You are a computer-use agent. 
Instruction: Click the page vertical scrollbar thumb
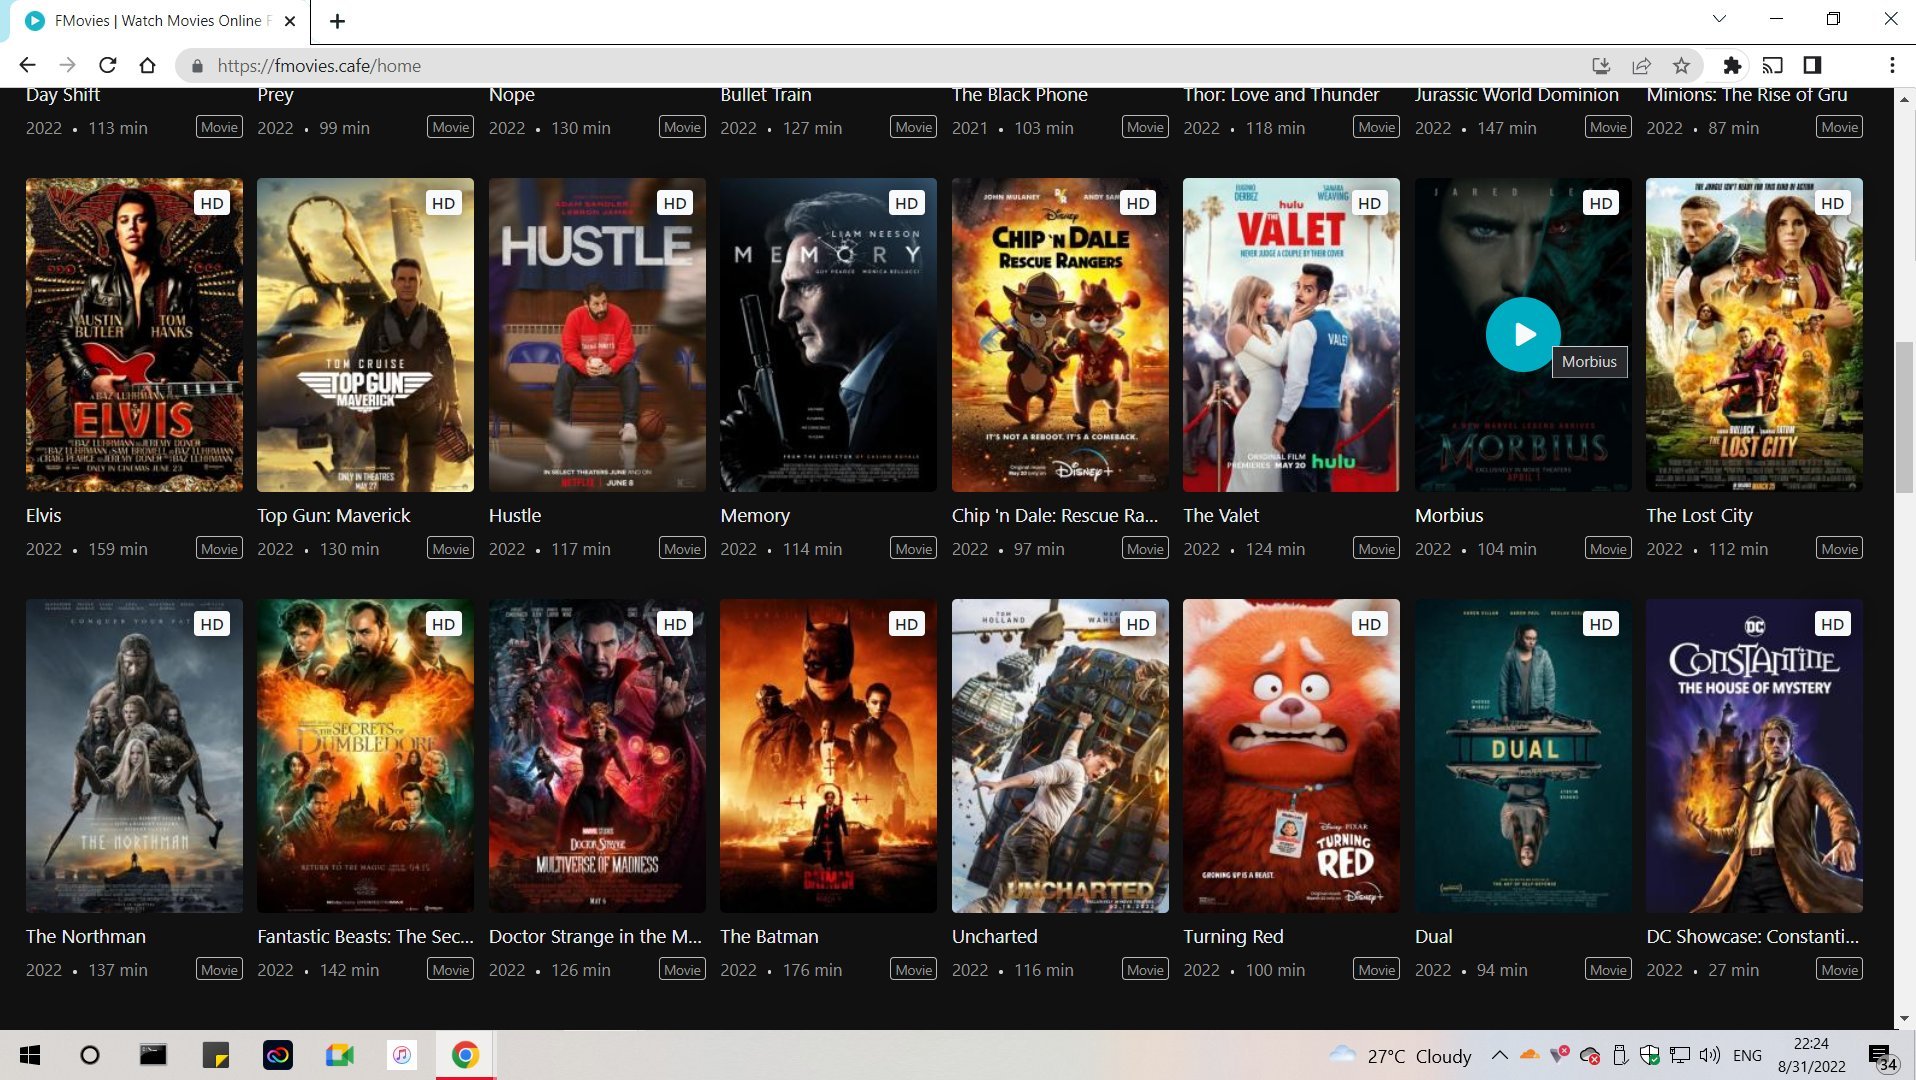tap(1904, 416)
